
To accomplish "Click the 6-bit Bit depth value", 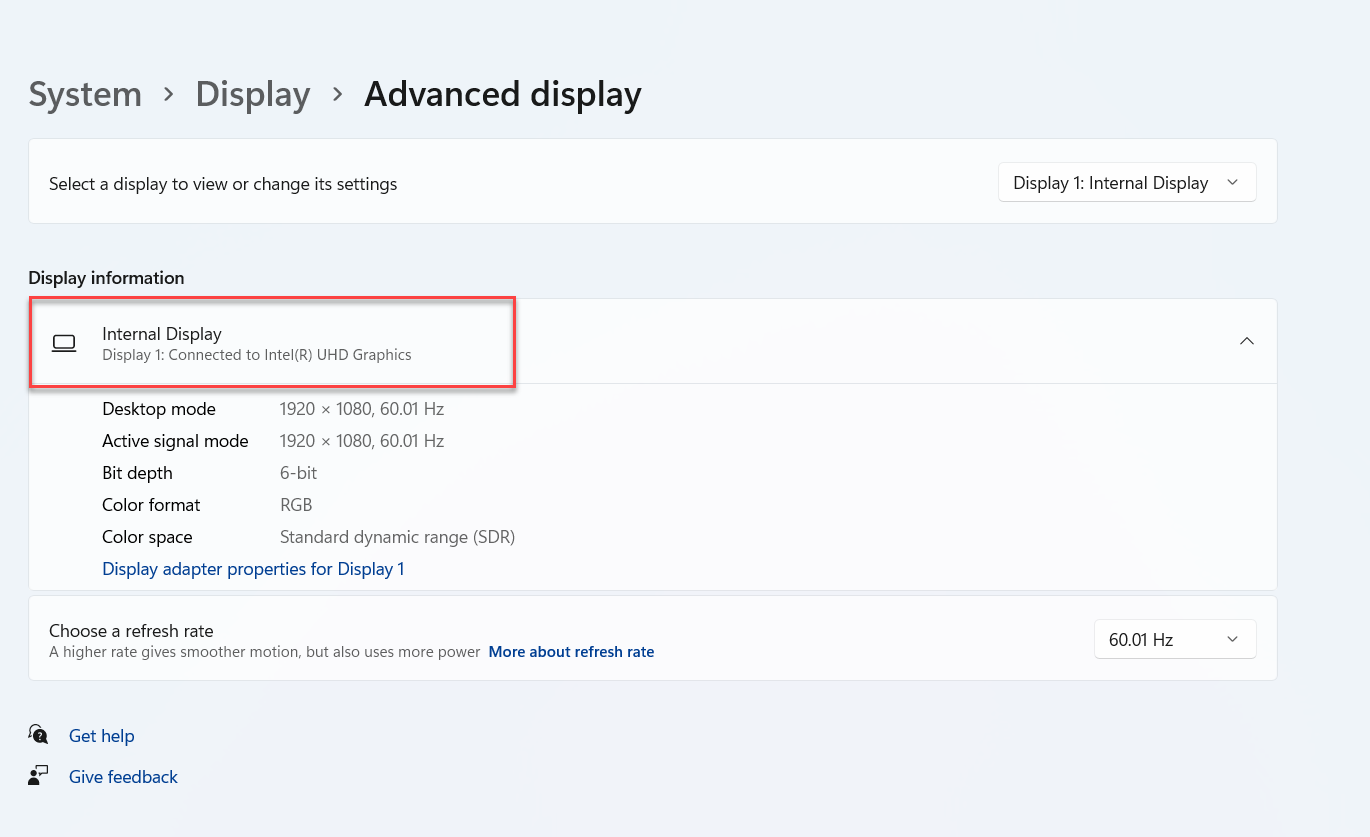I will [298, 473].
